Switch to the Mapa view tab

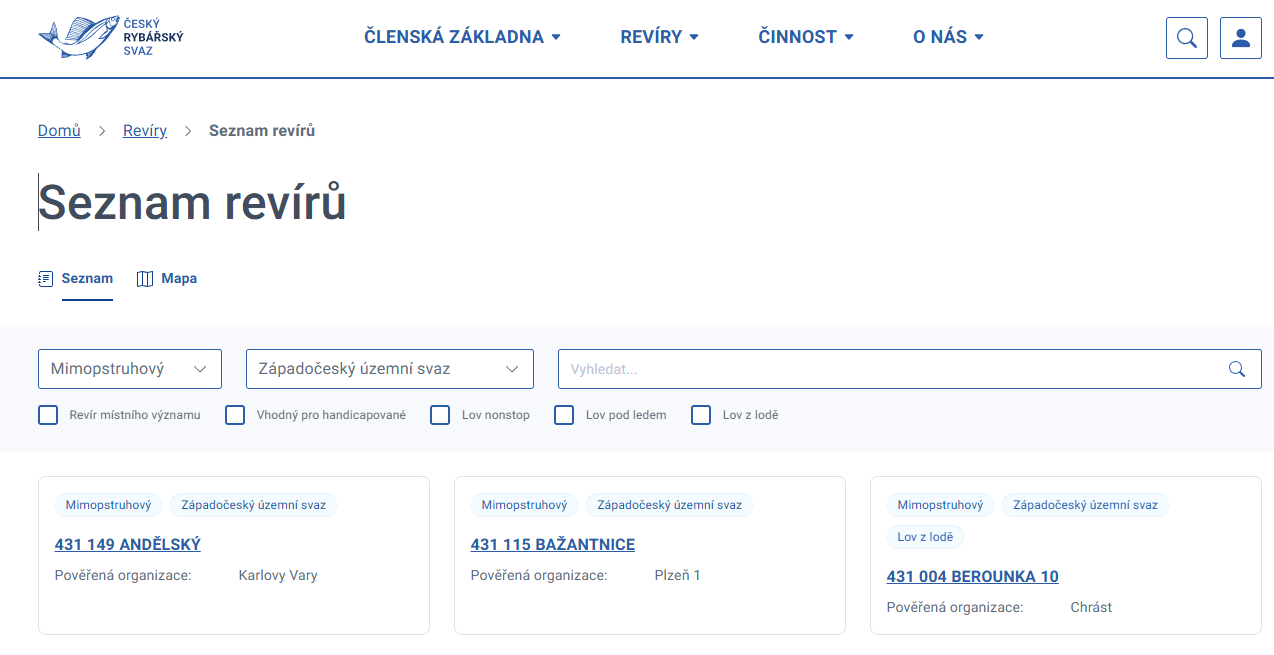pyautogui.click(x=167, y=279)
